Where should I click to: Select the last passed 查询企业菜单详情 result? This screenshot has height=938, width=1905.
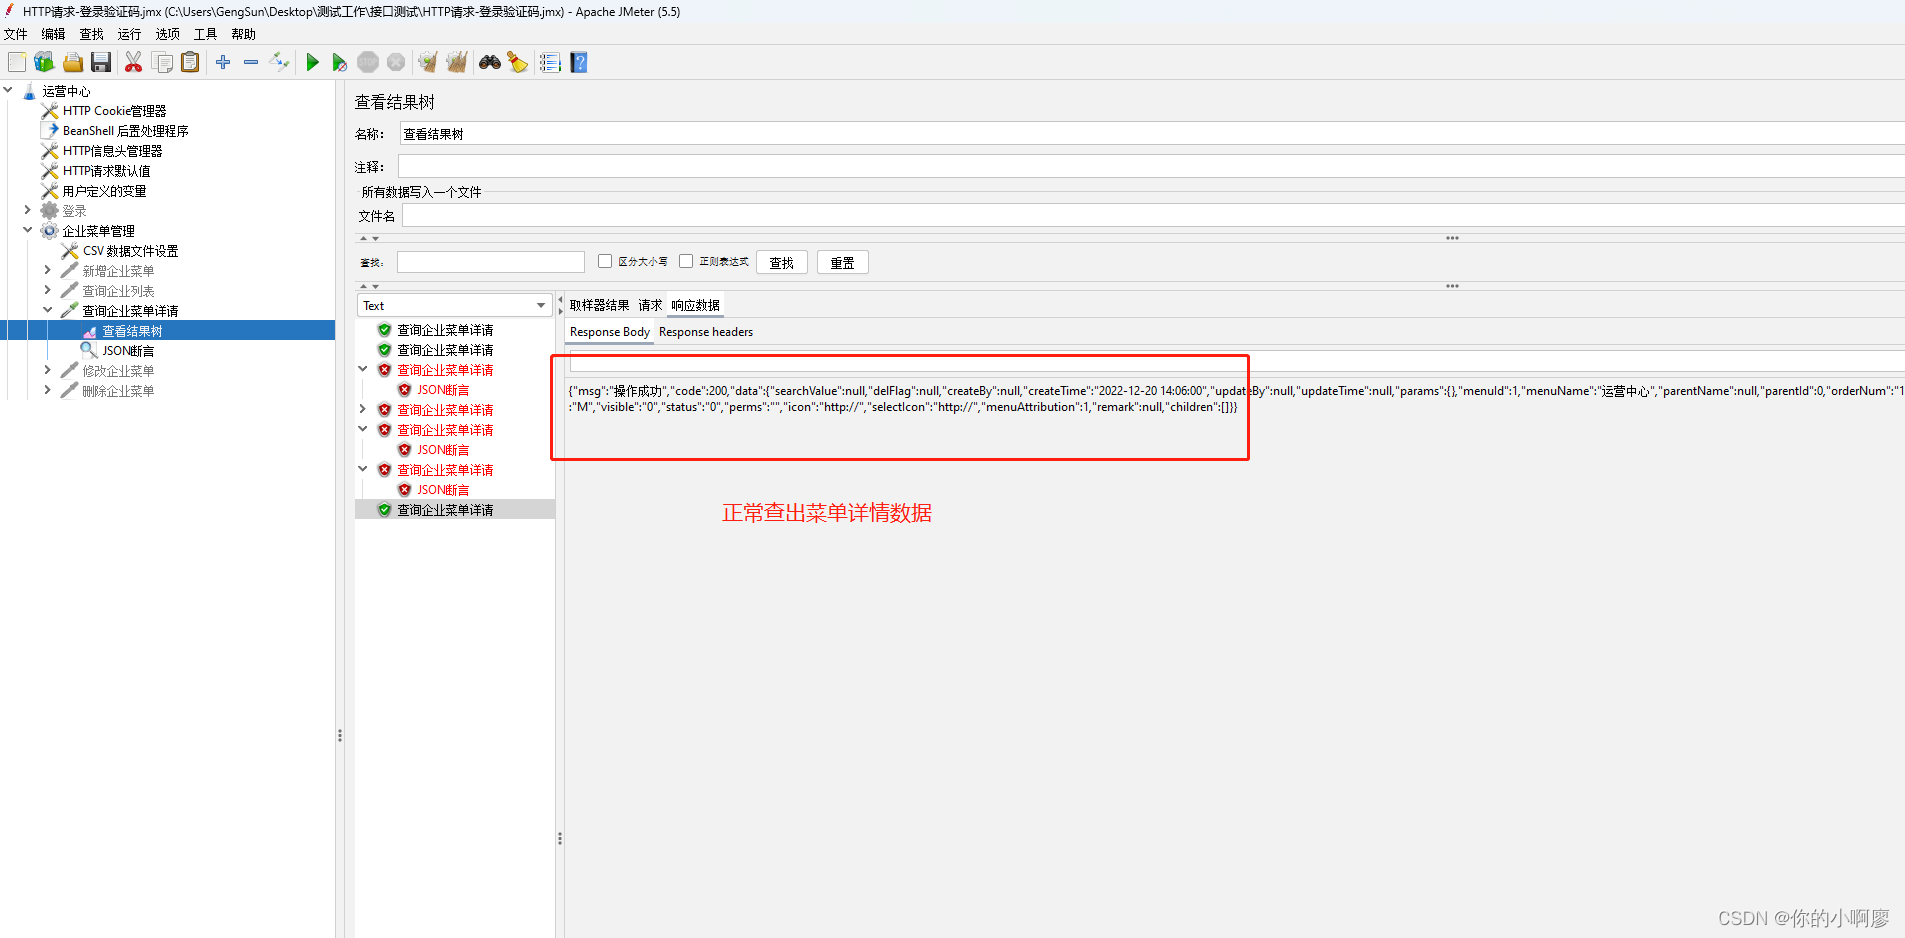click(445, 510)
